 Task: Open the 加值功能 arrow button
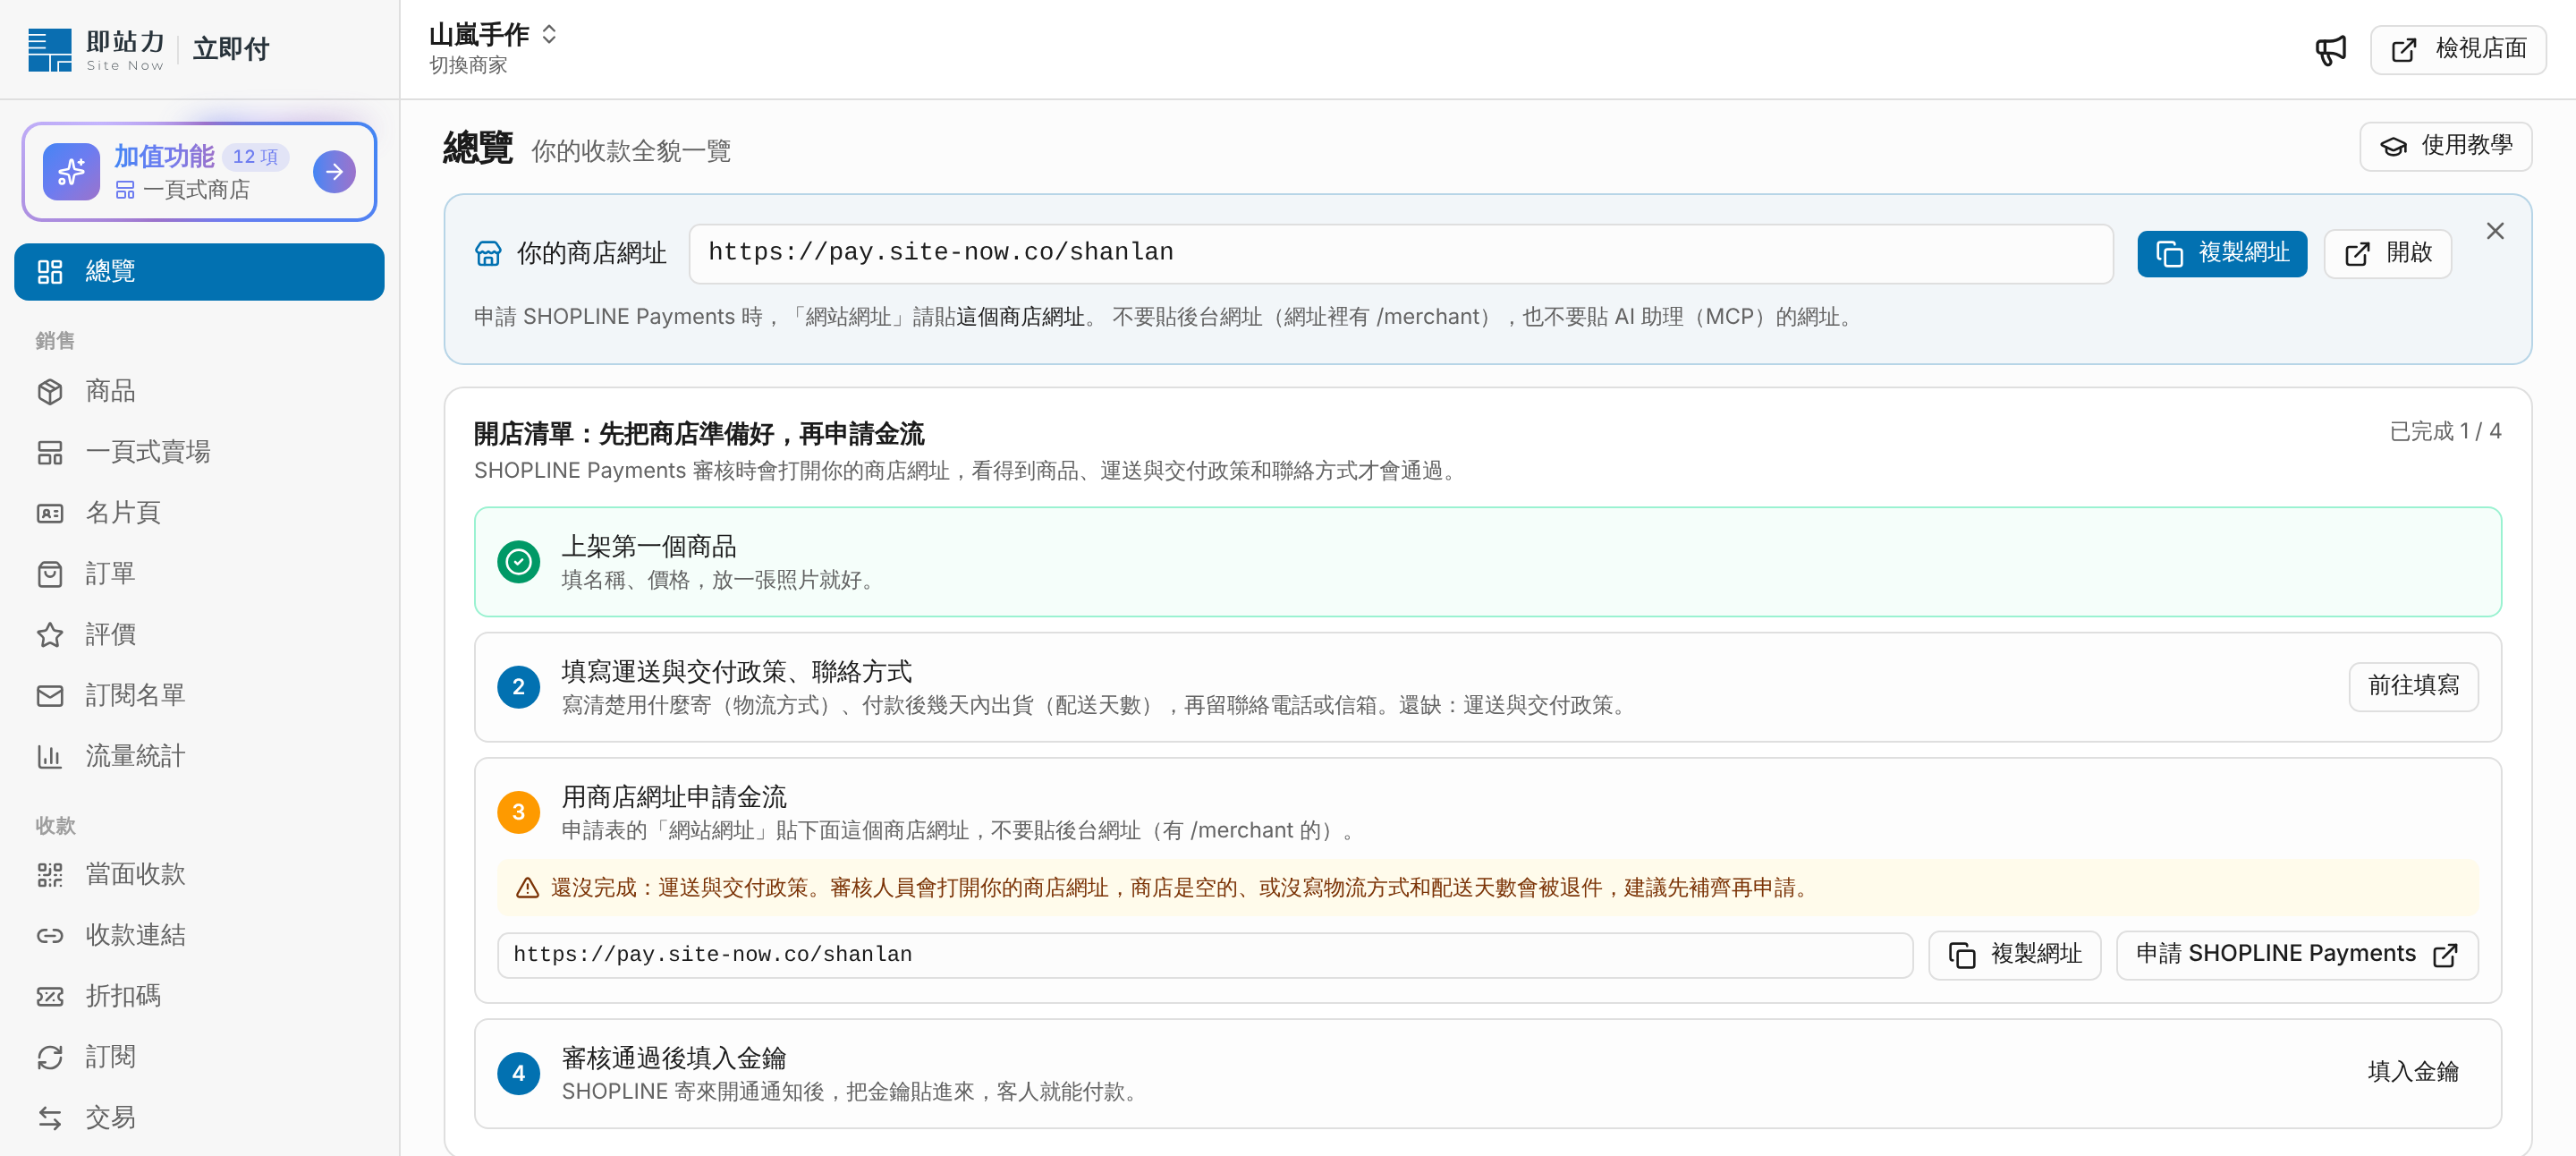[334, 172]
